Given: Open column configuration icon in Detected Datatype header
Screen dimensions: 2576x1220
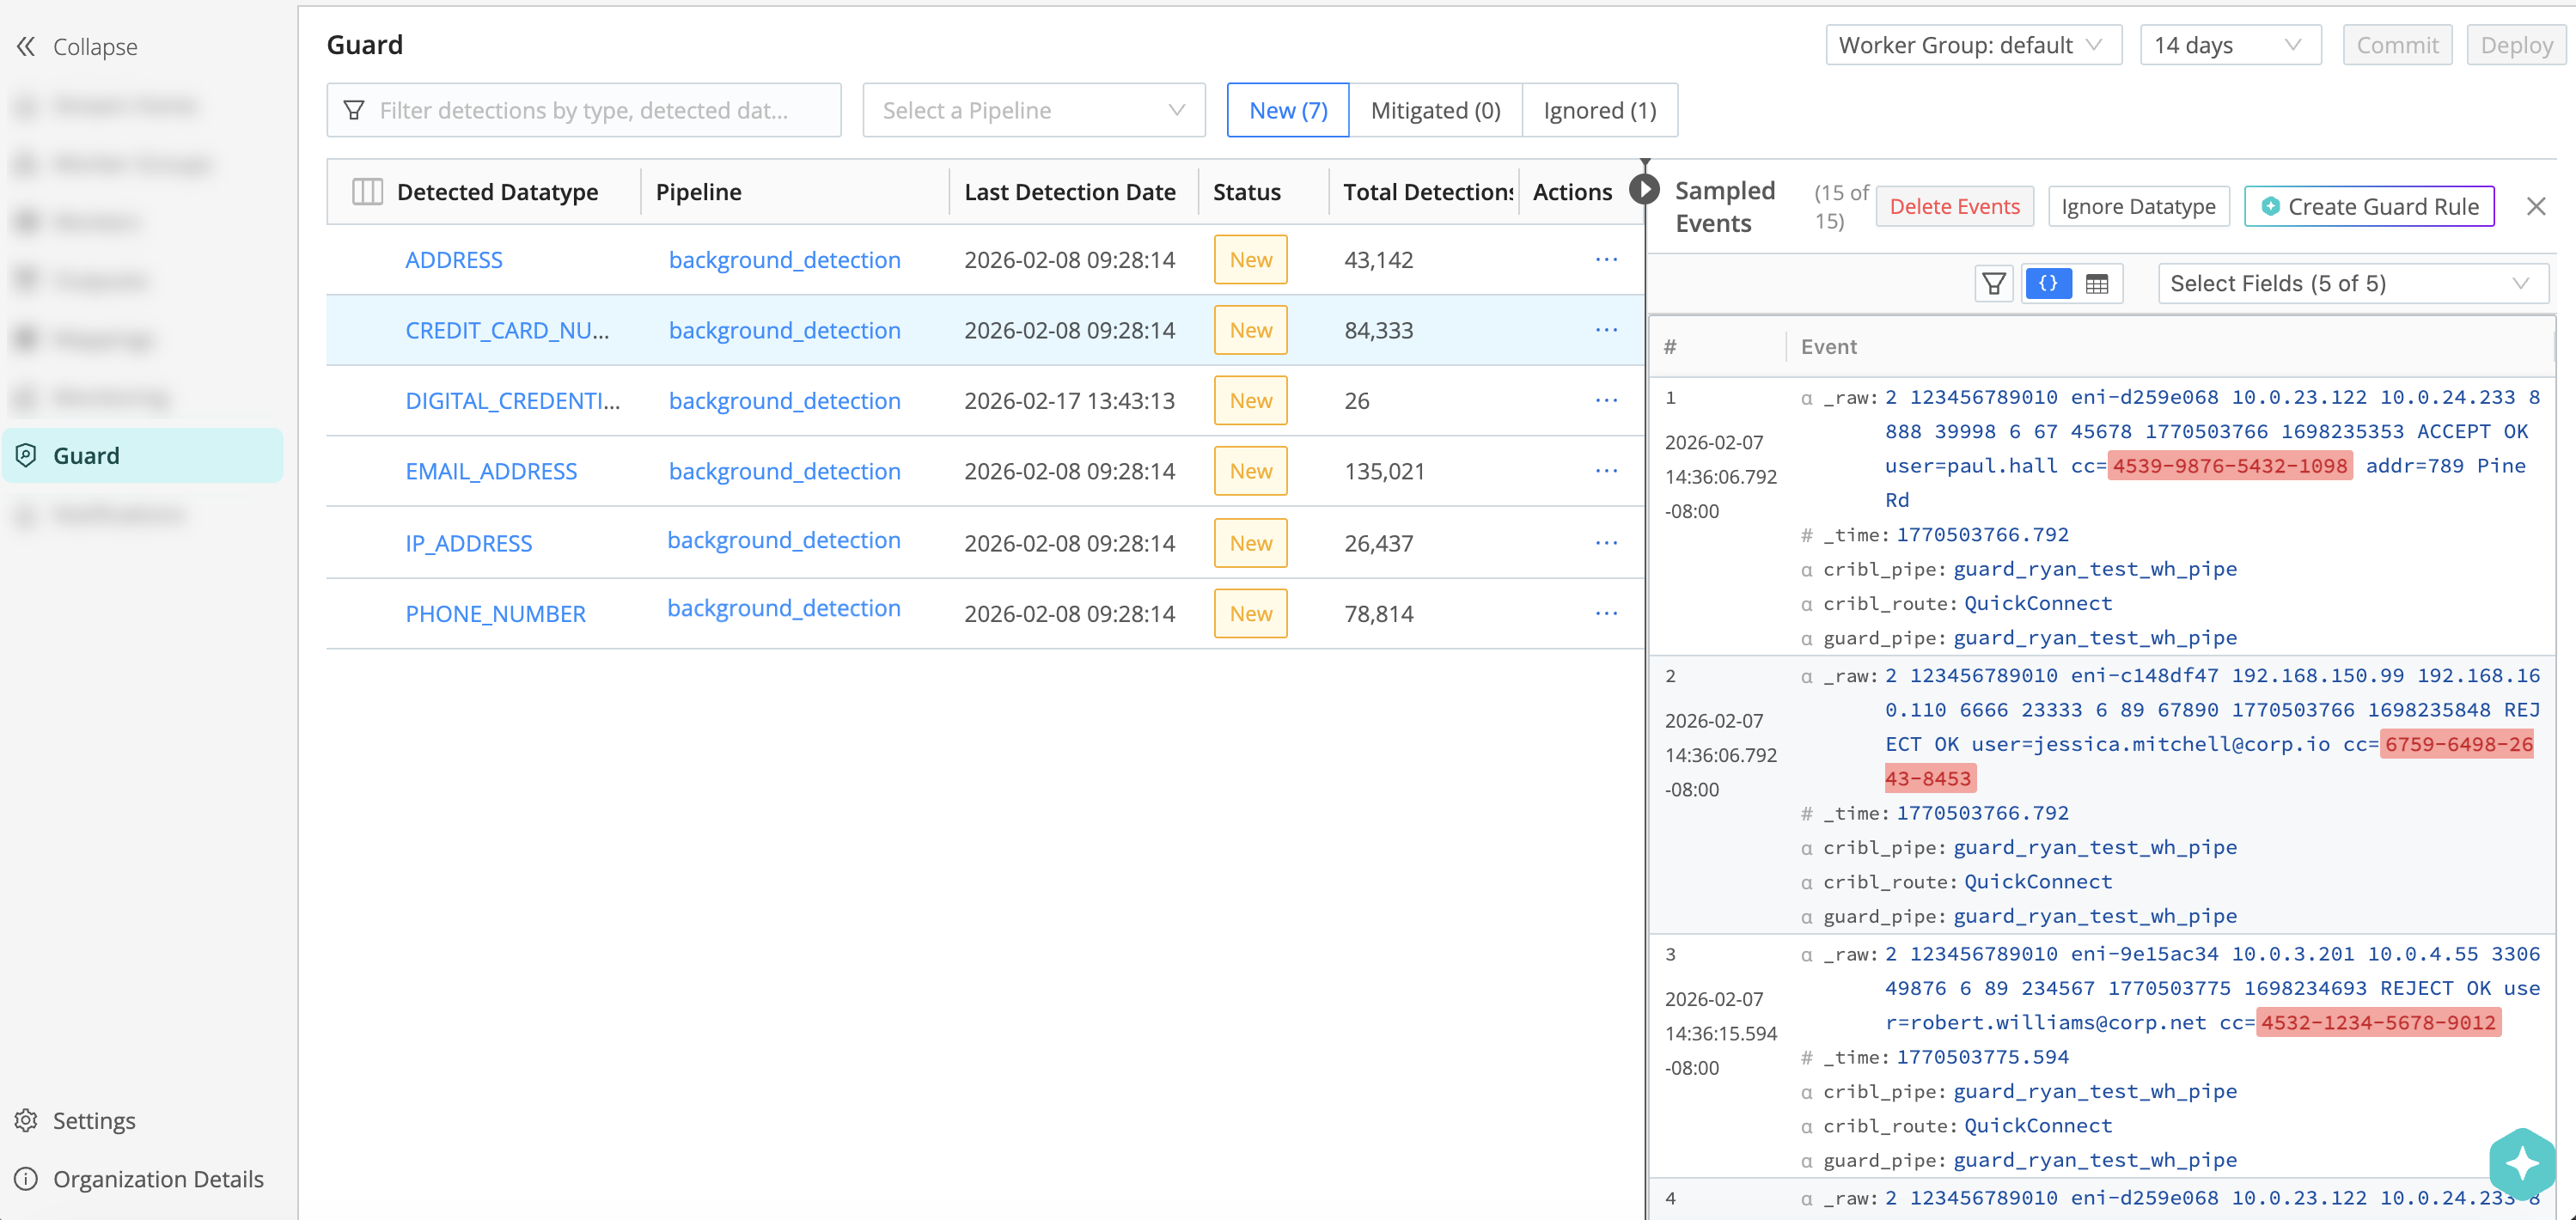Looking at the screenshot, I should click(x=366, y=191).
